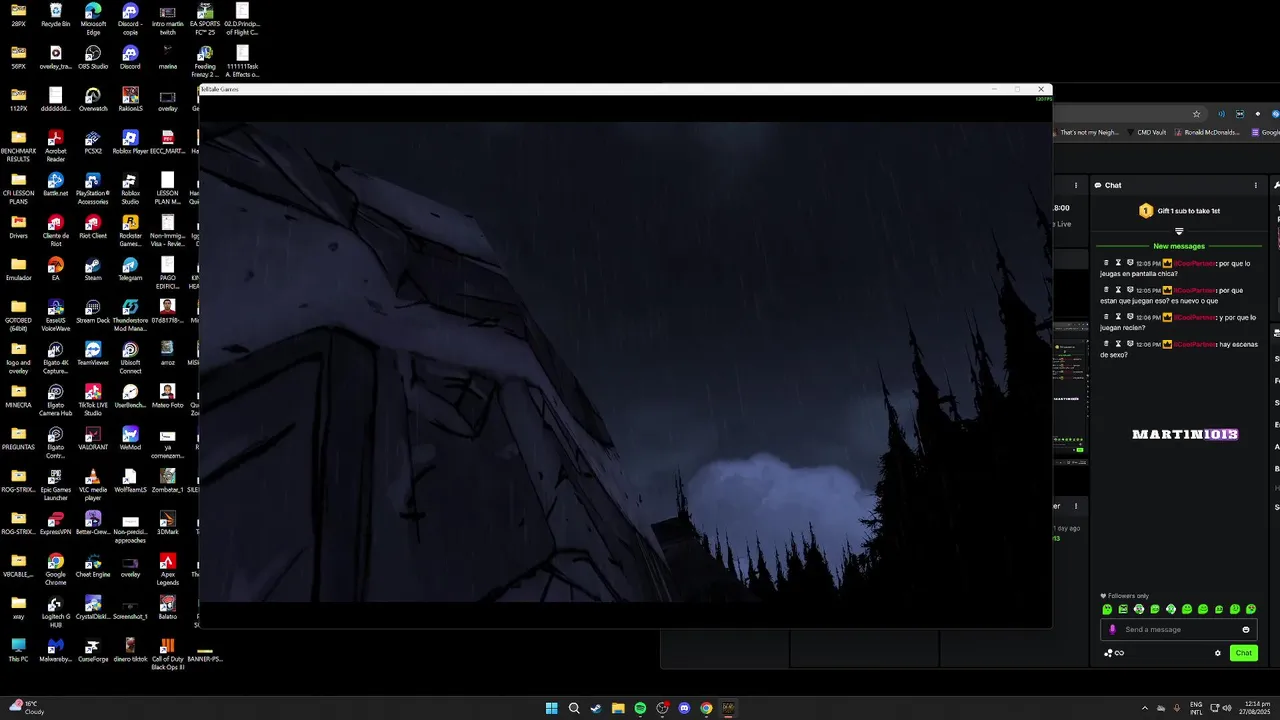Screen dimensions: 1280x720
Task: Open Rockstar Games Launcher shortcut
Action: (130, 230)
